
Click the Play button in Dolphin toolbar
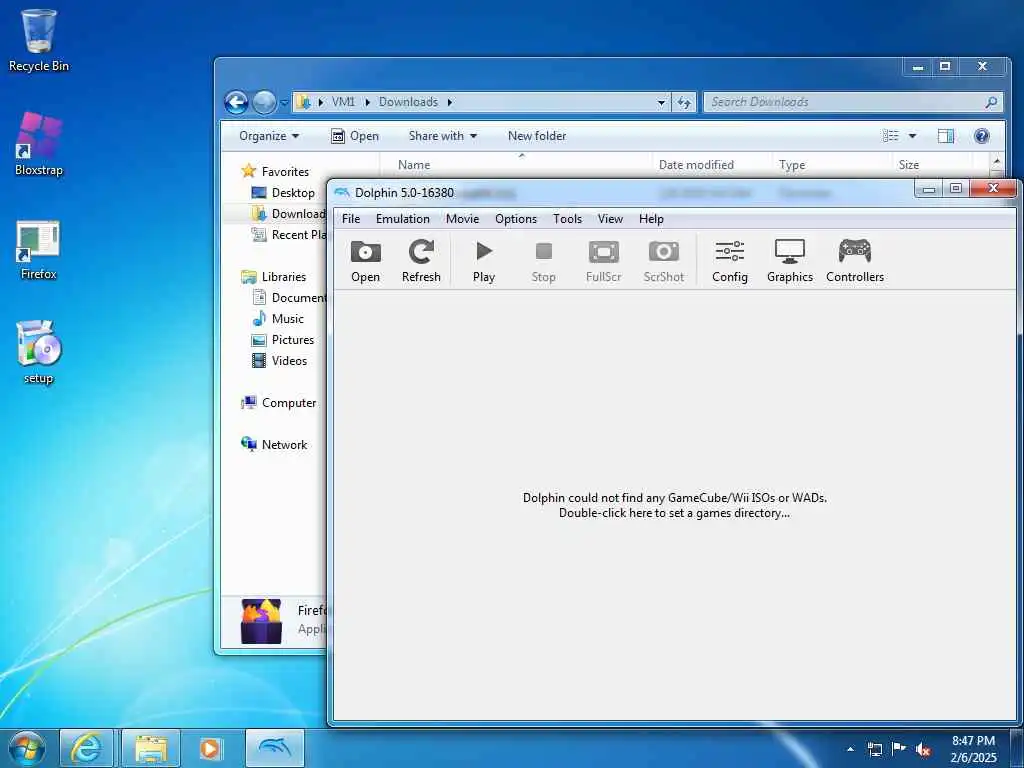tap(484, 261)
